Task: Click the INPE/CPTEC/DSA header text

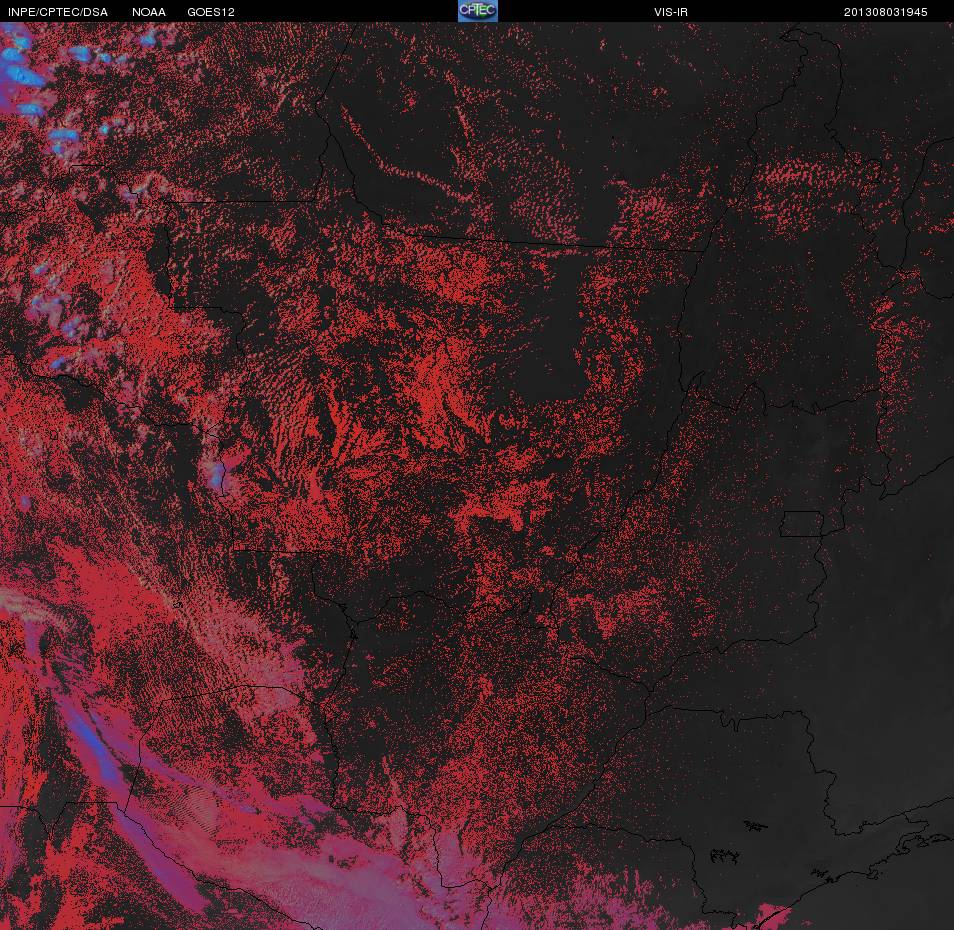Action: pyautogui.click(x=58, y=12)
